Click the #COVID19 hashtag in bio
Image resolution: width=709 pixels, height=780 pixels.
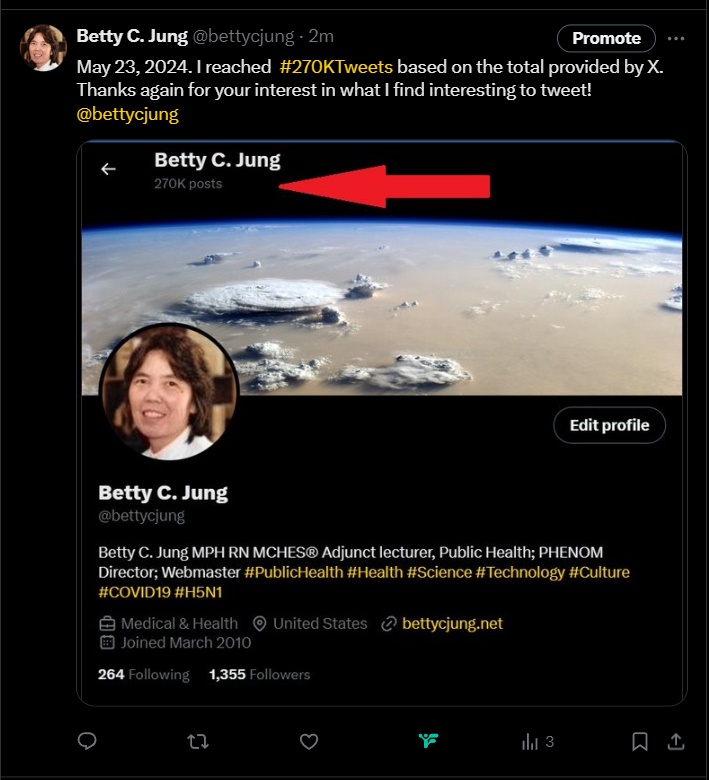coord(134,592)
